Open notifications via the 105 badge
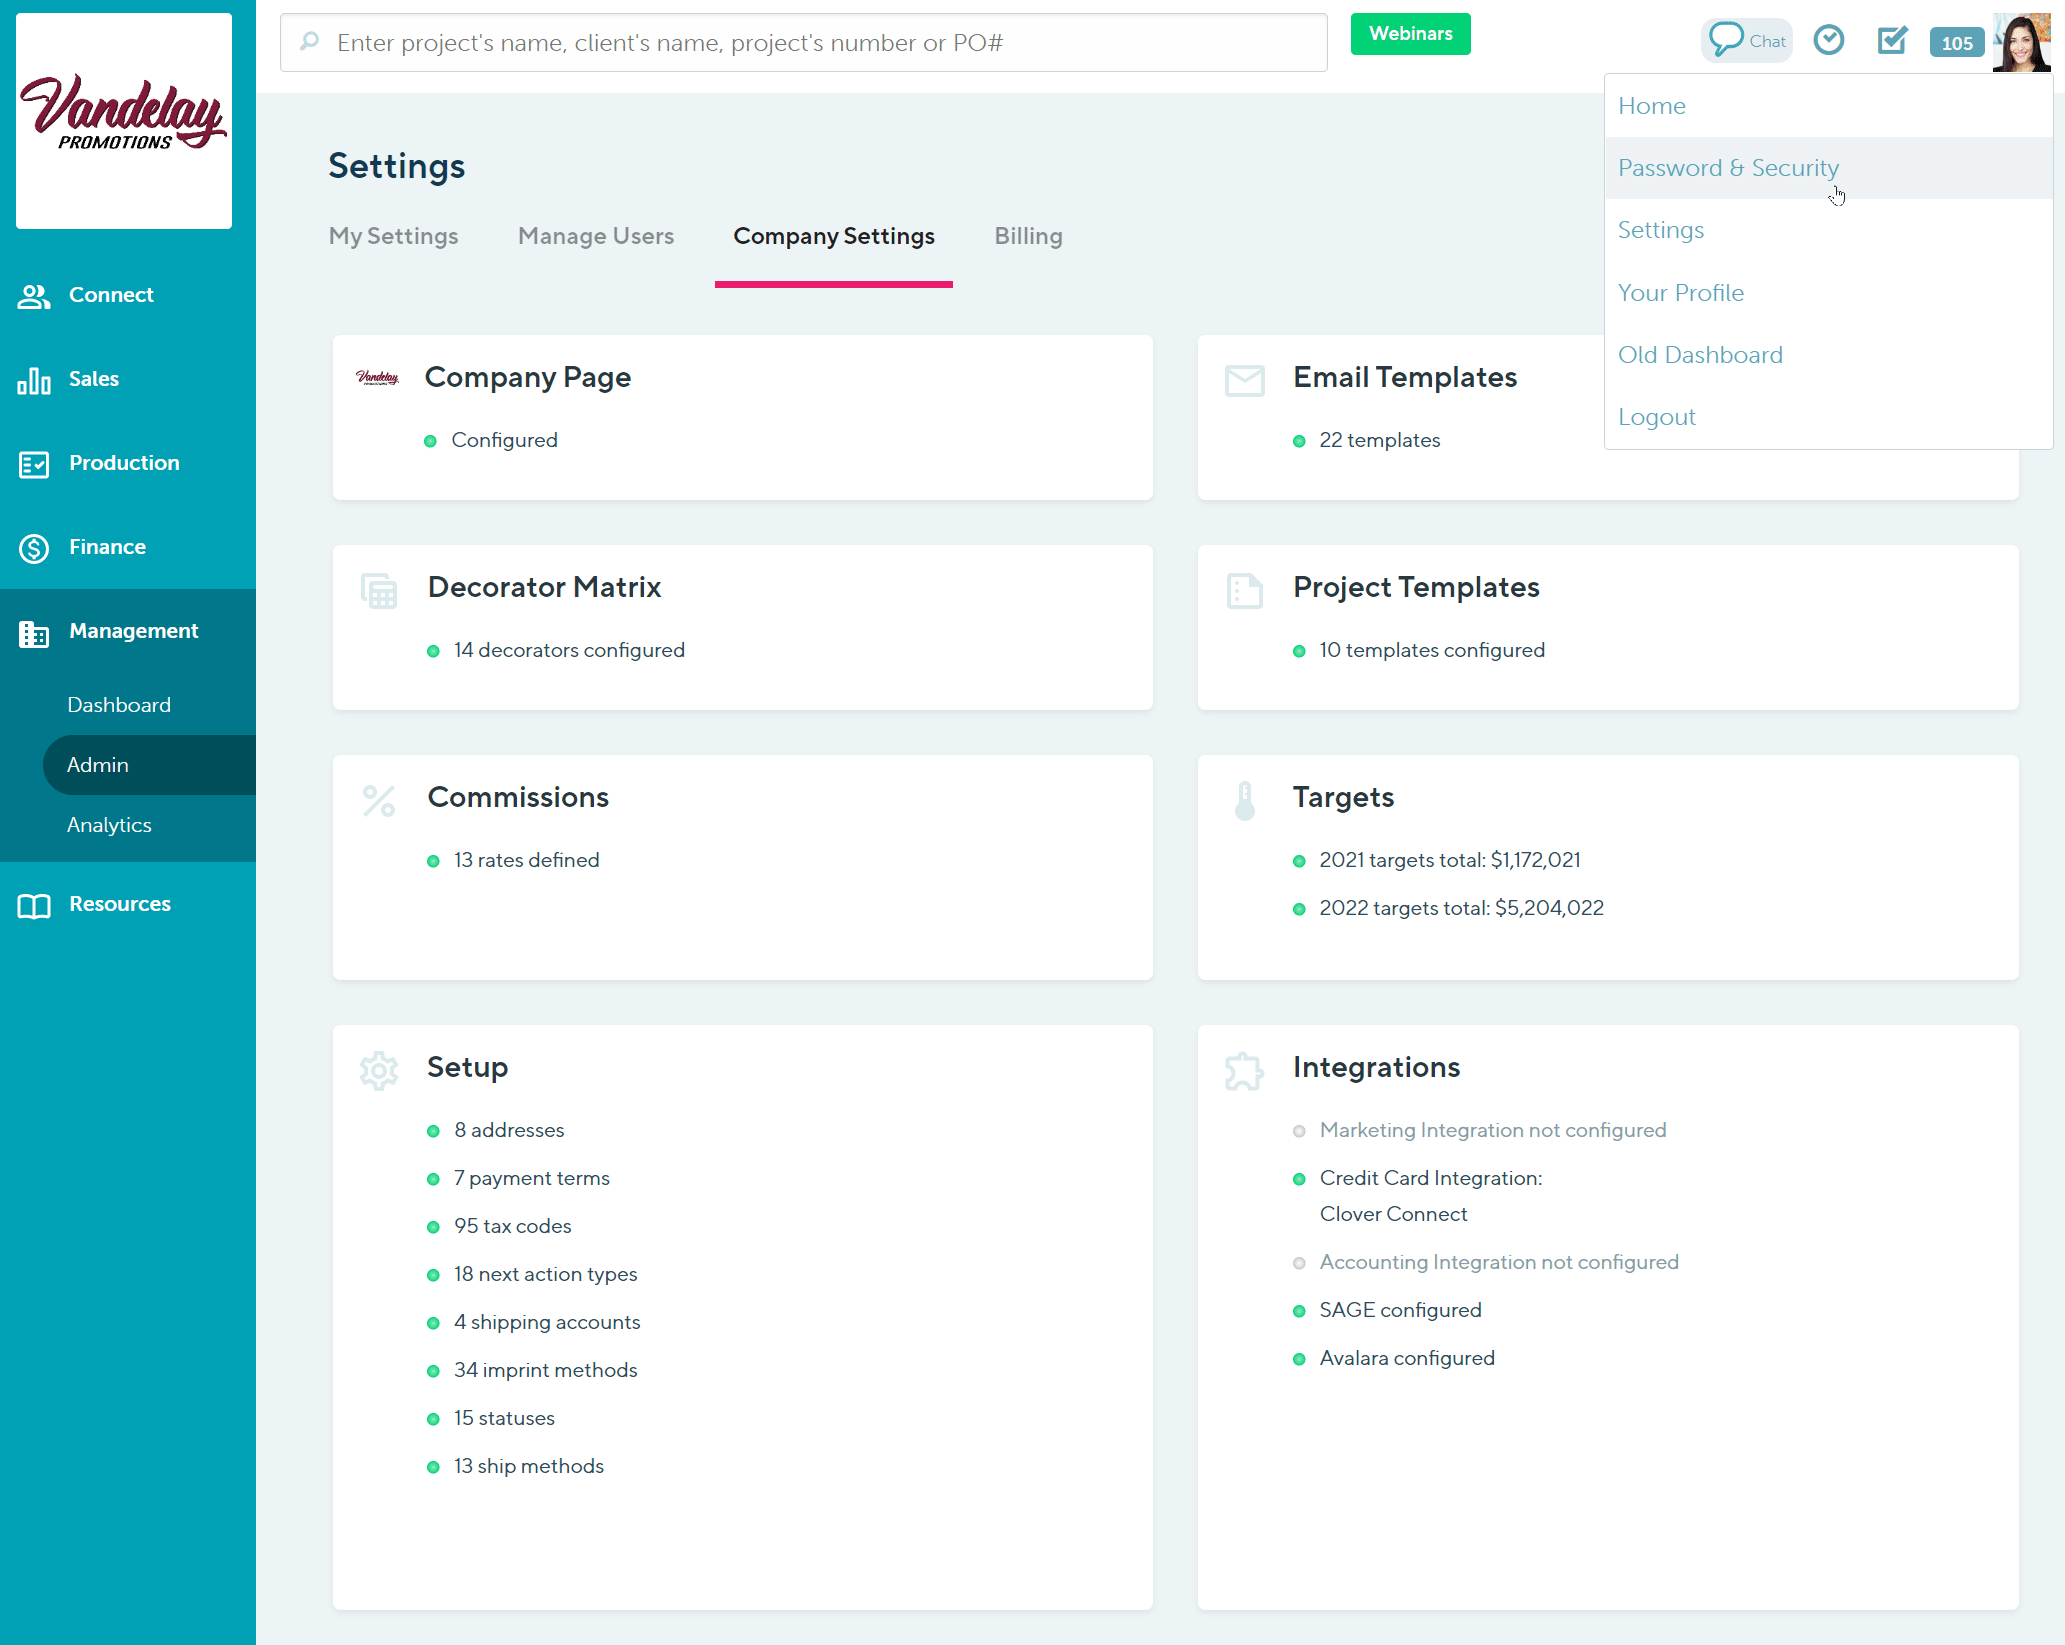The image size is (2065, 1645). click(1956, 42)
